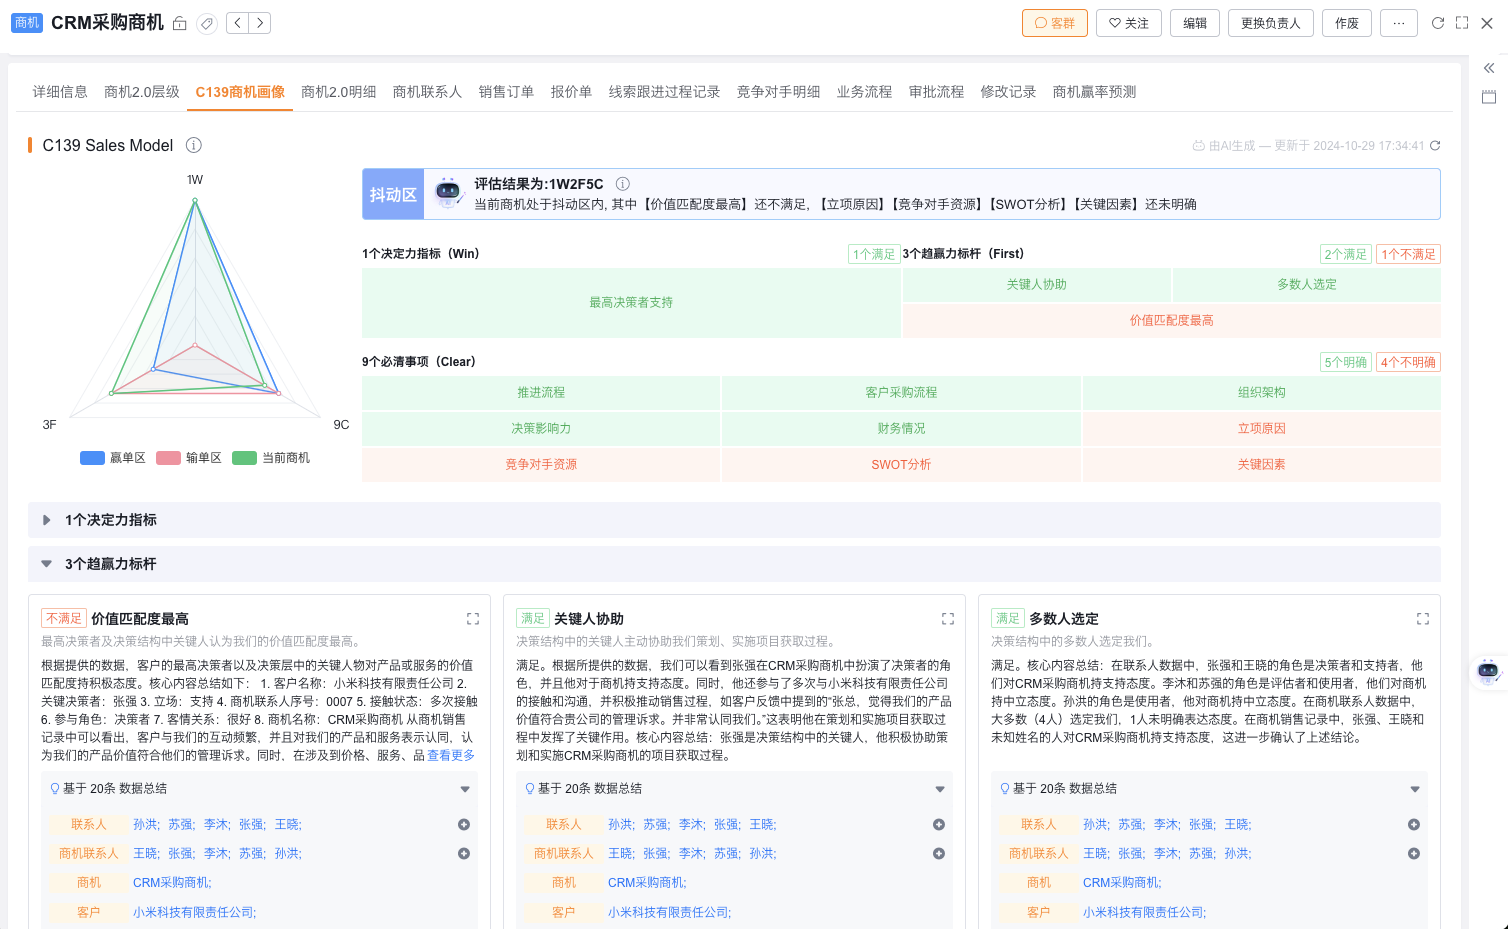
Task: Expand the 1个决定力指标 section
Action: pos(46,520)
